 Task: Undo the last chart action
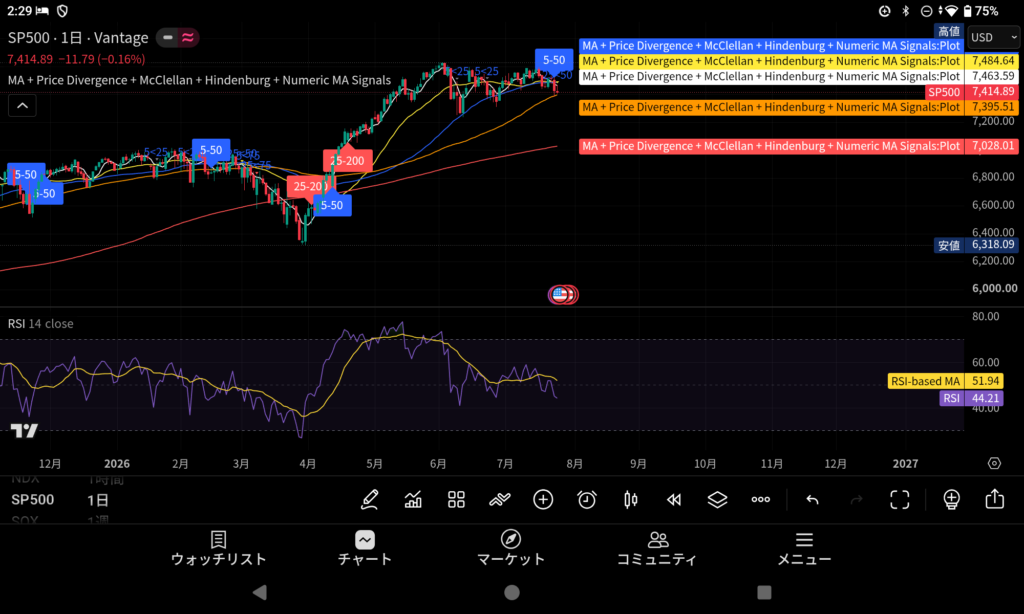[x=812, y=500]
